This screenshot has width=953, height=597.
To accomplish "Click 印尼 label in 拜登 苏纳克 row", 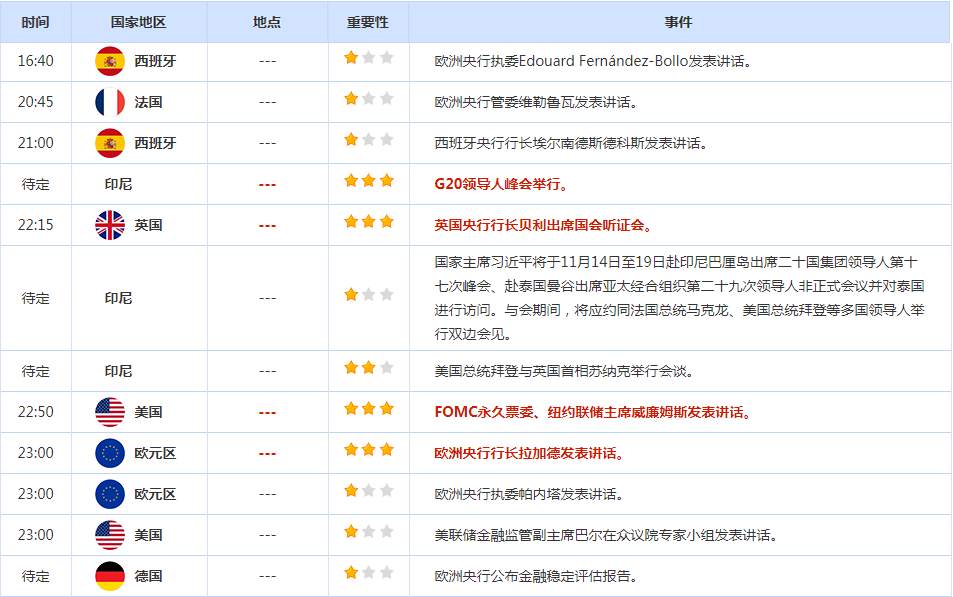I will 118,371.
